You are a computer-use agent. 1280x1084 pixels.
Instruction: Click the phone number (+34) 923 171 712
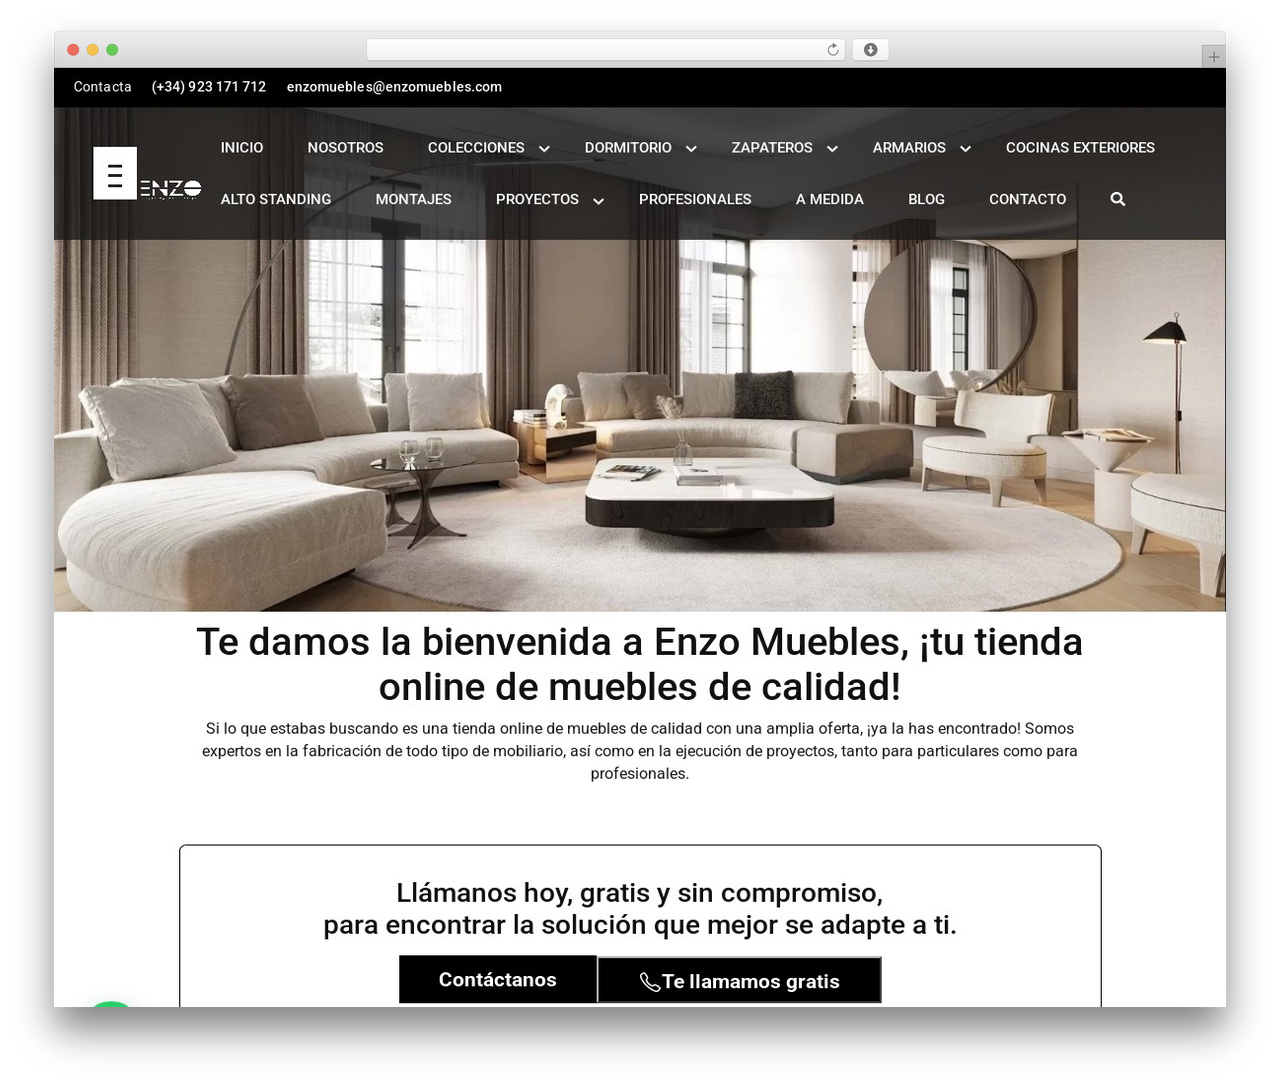point(209,87)
